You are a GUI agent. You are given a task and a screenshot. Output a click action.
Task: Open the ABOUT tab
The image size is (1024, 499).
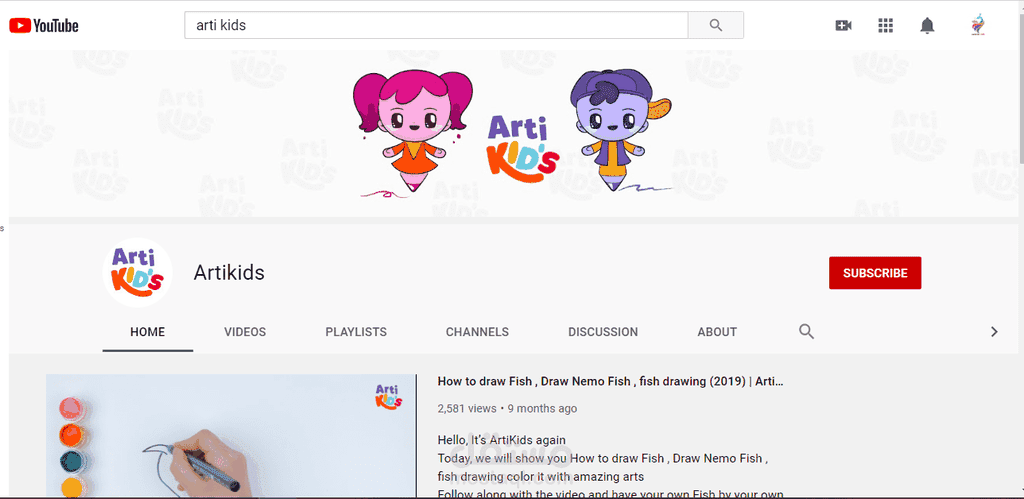(x=717, y=332)
